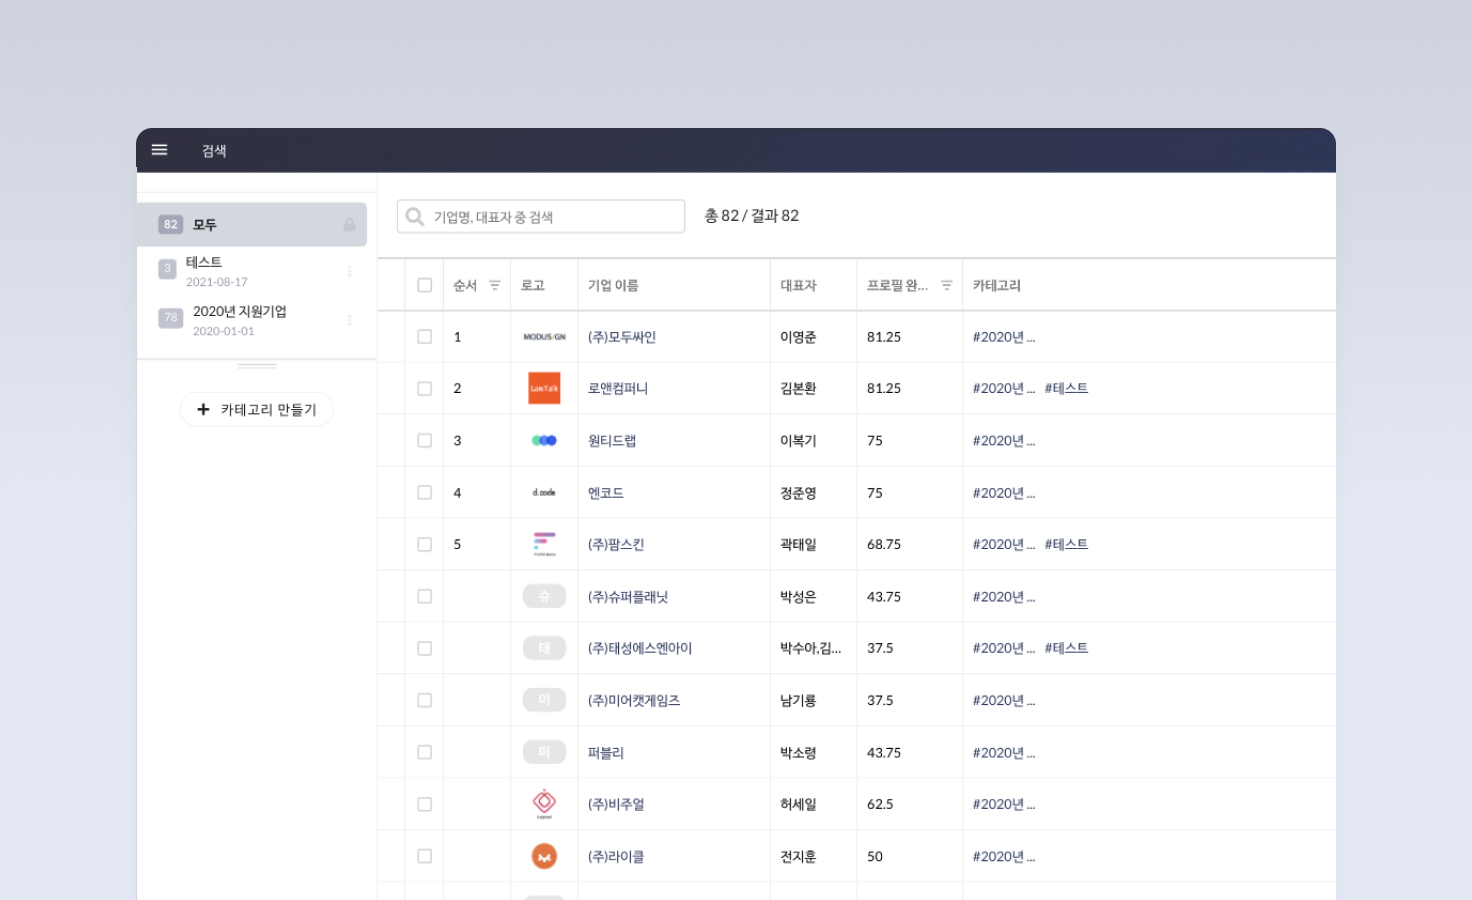Click the 원티드랩 logo

point(544,440)
